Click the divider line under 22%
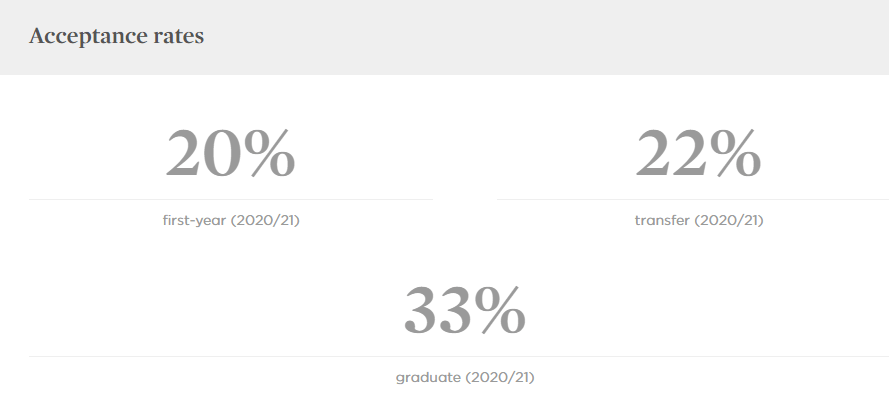The height and width of the screenshot is (413, 889). coord(692,199)
